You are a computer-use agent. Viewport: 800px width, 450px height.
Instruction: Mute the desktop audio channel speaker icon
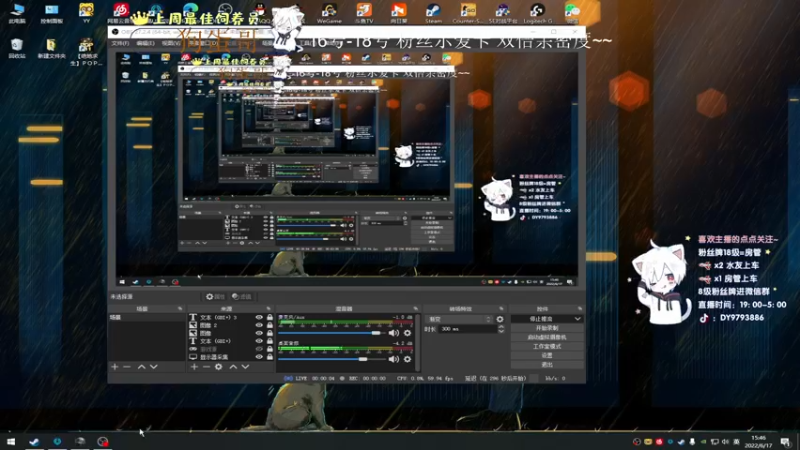click(x=394, y=359)
